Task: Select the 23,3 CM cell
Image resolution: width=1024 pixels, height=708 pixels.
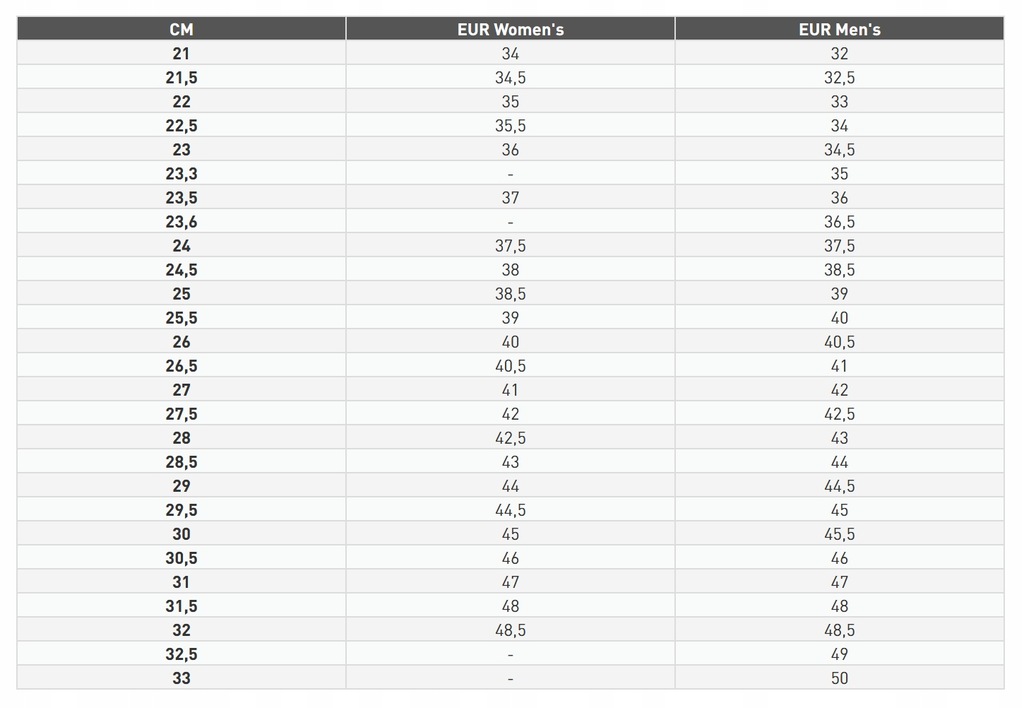Action: point(181,174)
